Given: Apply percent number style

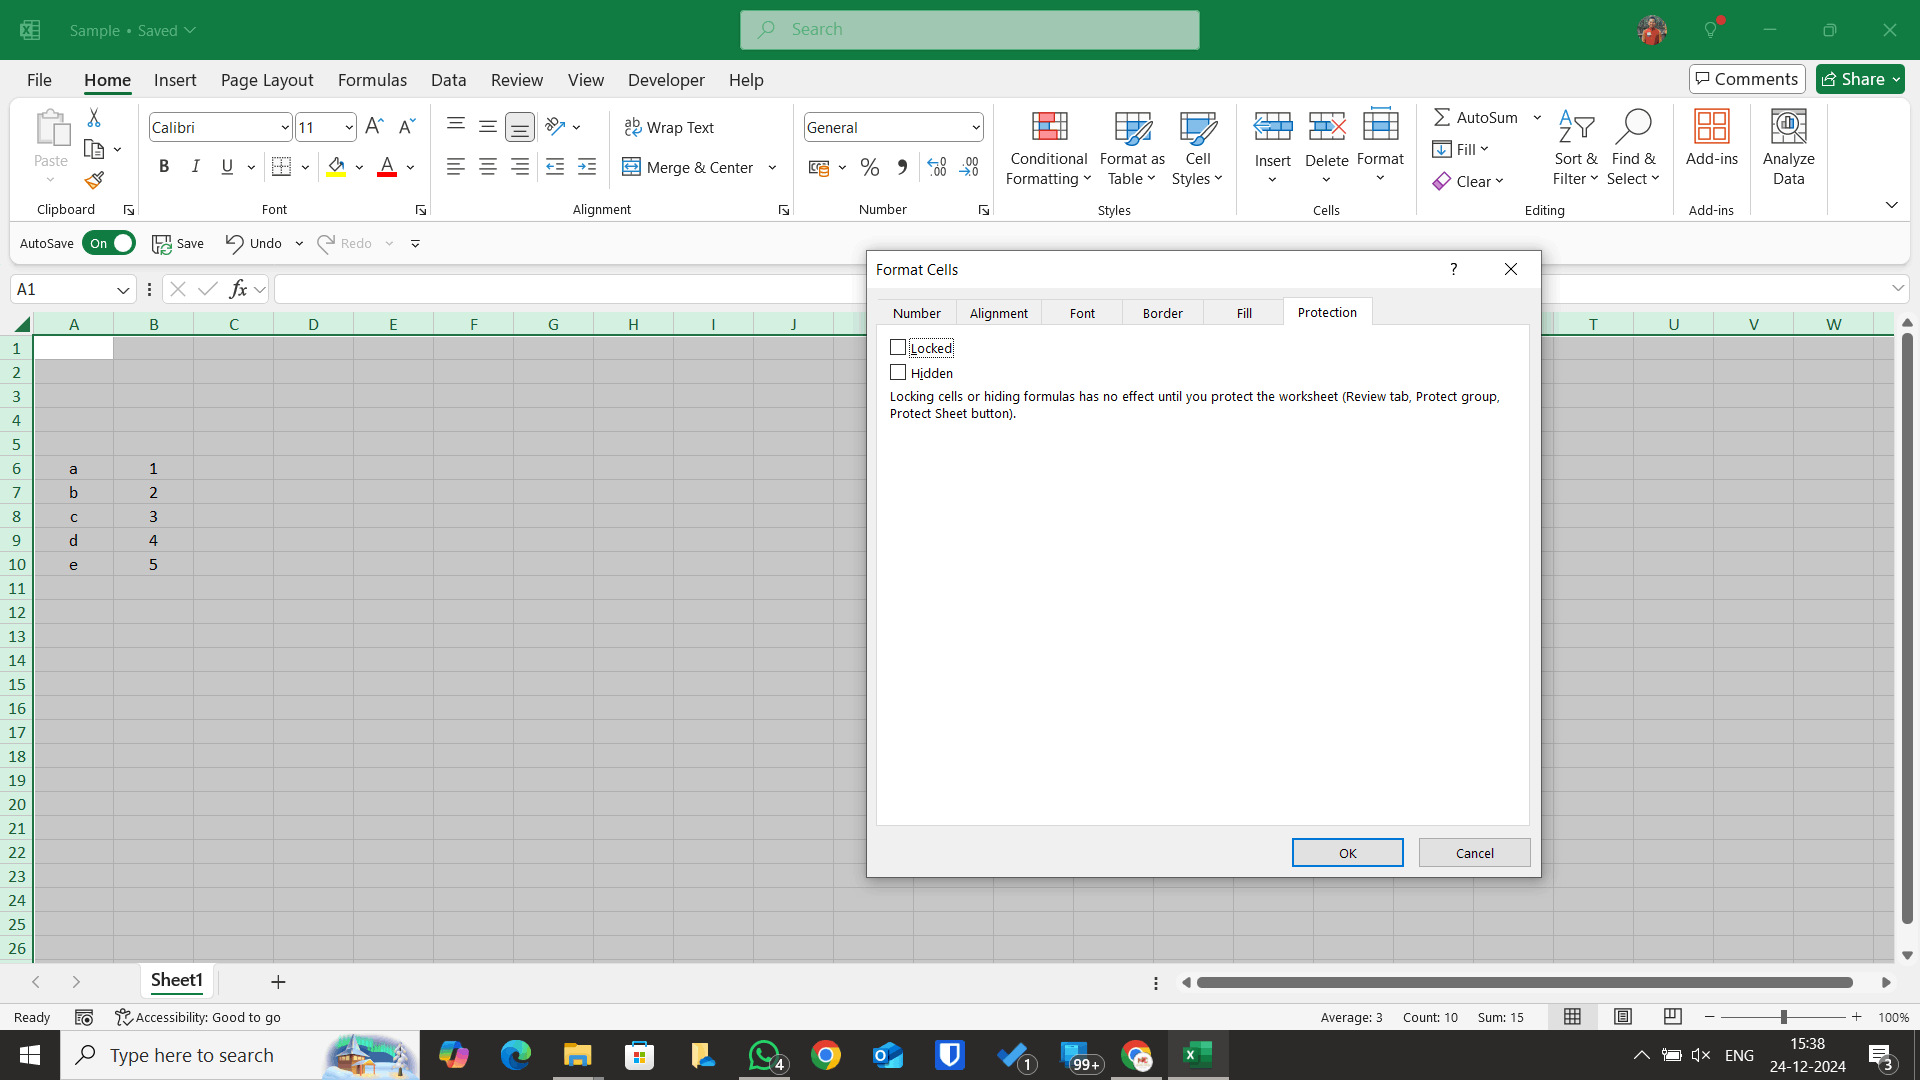Looking at the screenshot, I should pos(870,167).
